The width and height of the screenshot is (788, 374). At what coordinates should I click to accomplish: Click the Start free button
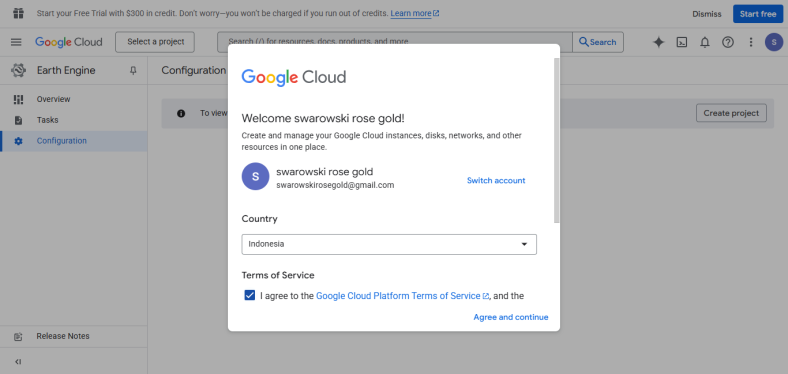[758, 14]
